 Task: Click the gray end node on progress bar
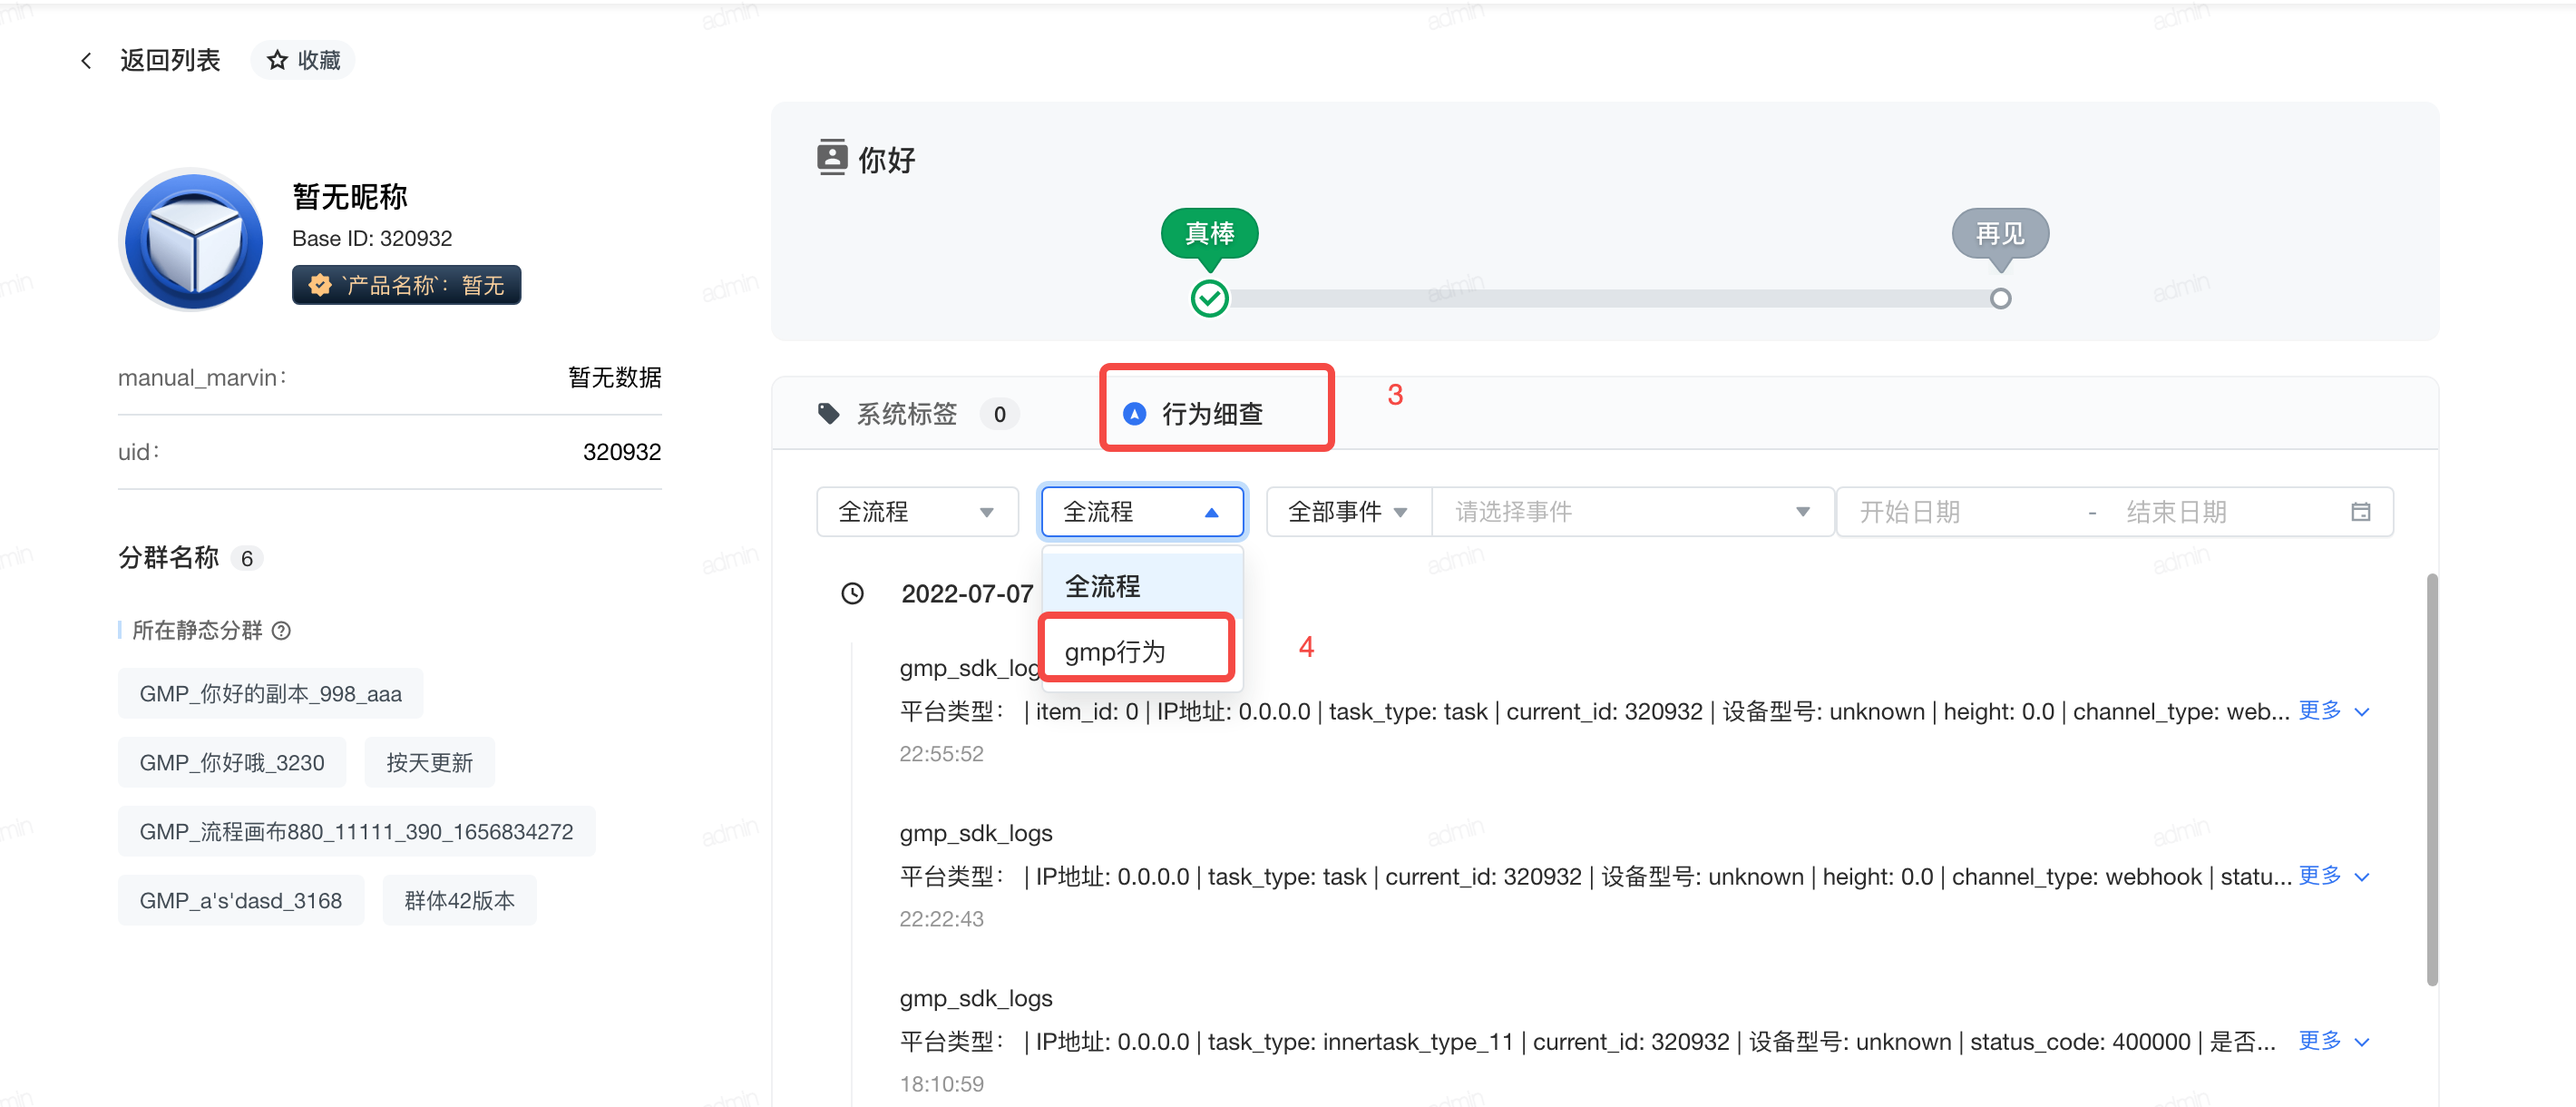coord(2000,298)
